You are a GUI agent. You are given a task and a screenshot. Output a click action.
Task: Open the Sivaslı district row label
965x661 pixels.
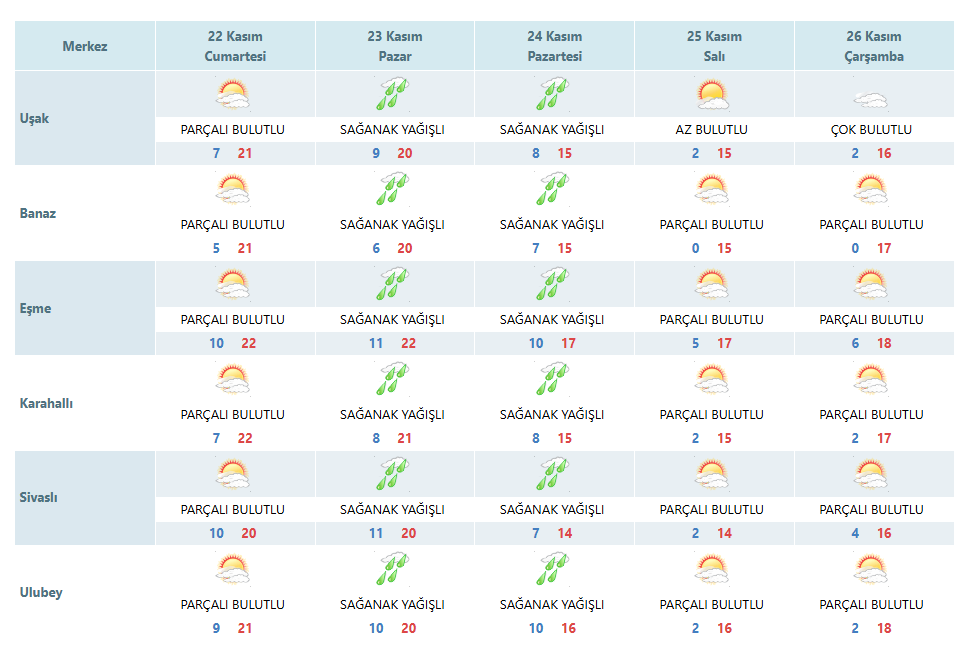tap(38, 497)
